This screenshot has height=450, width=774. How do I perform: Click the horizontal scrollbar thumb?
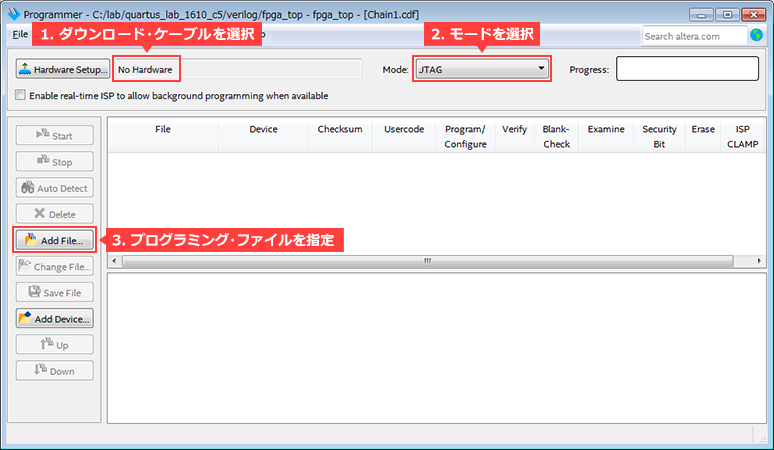tap(427, 261)
